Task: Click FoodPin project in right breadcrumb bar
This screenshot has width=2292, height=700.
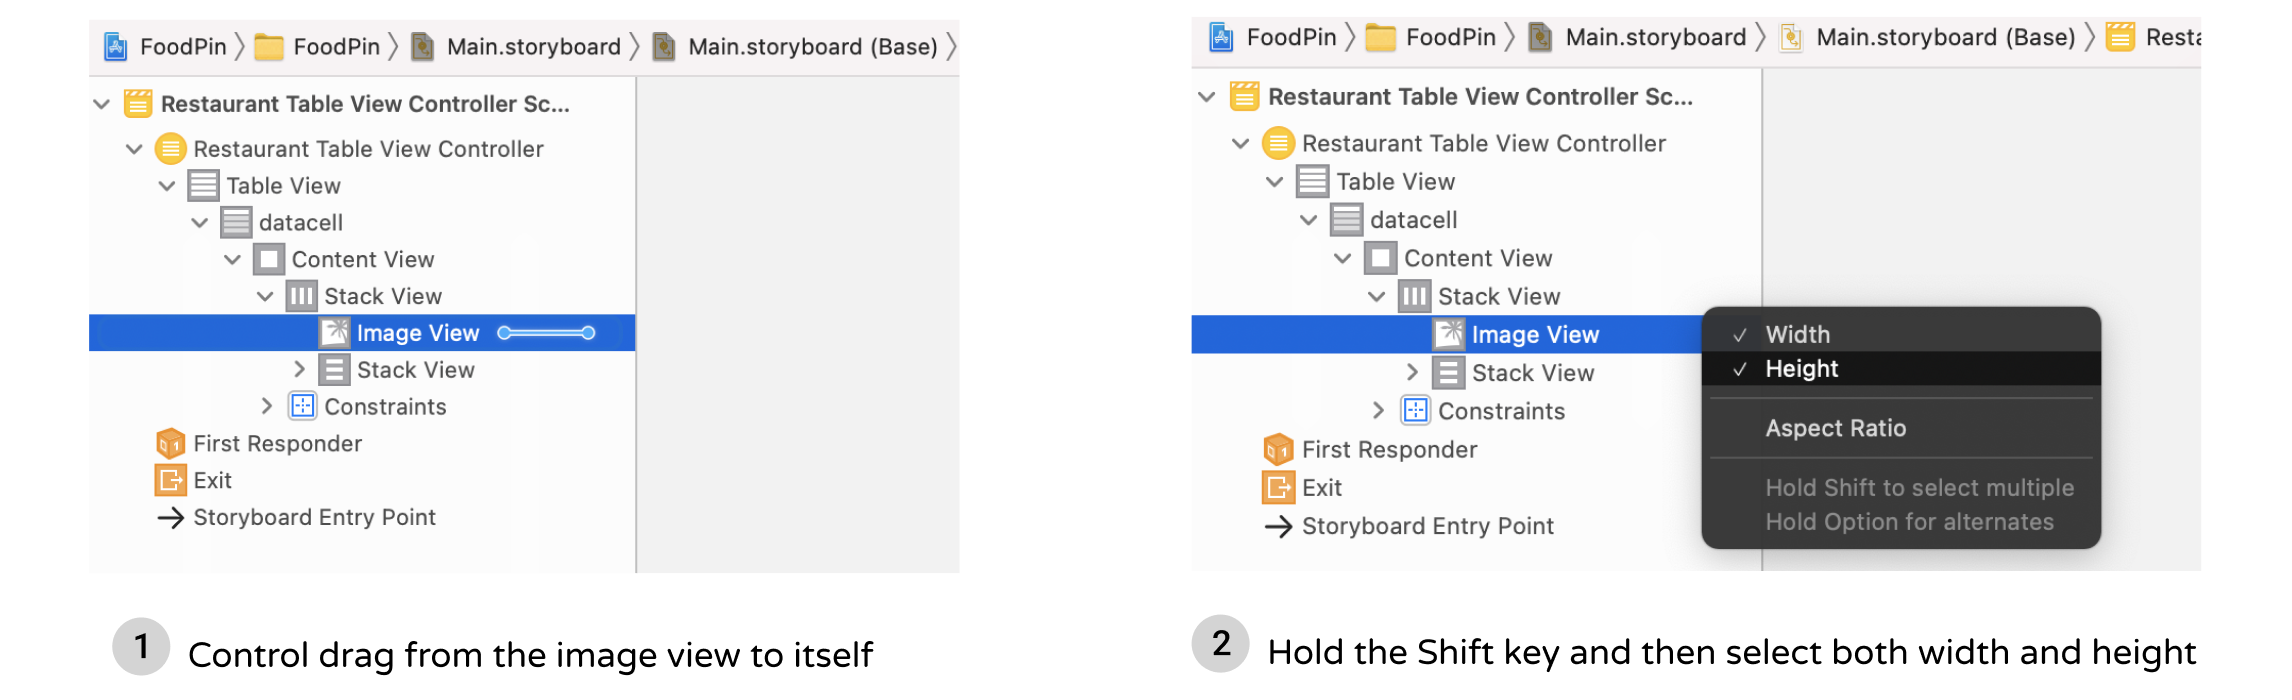Action: 1290,38
